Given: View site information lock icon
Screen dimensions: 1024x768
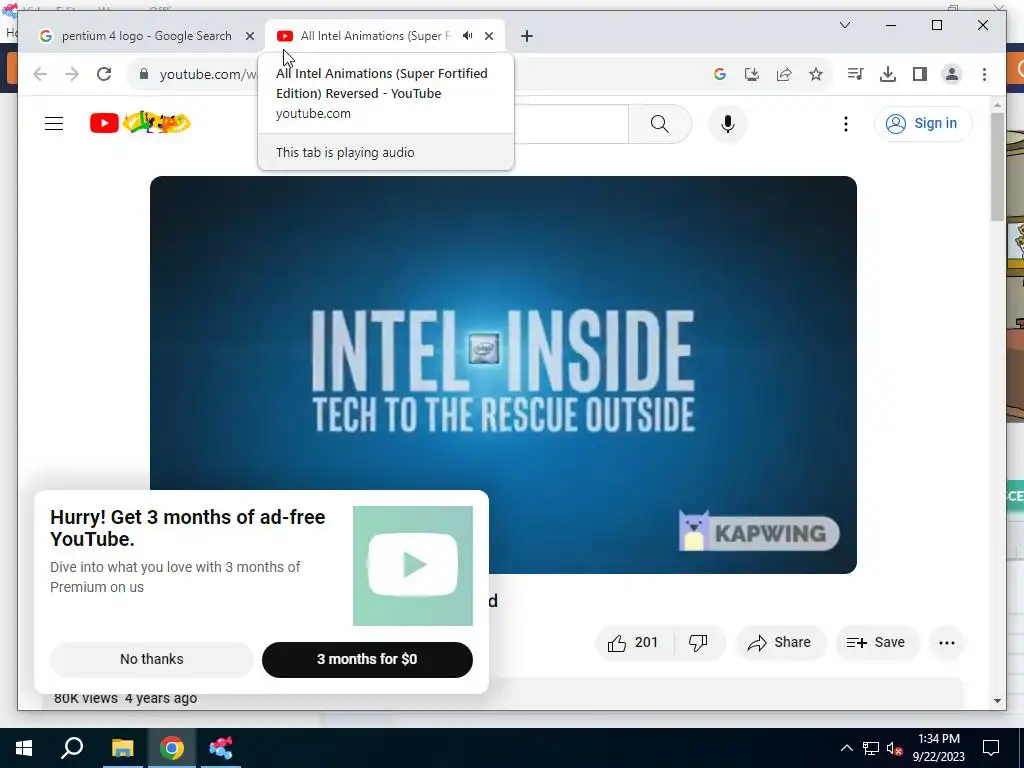Looking at the screenshot, I should click(x=144, y=74).
